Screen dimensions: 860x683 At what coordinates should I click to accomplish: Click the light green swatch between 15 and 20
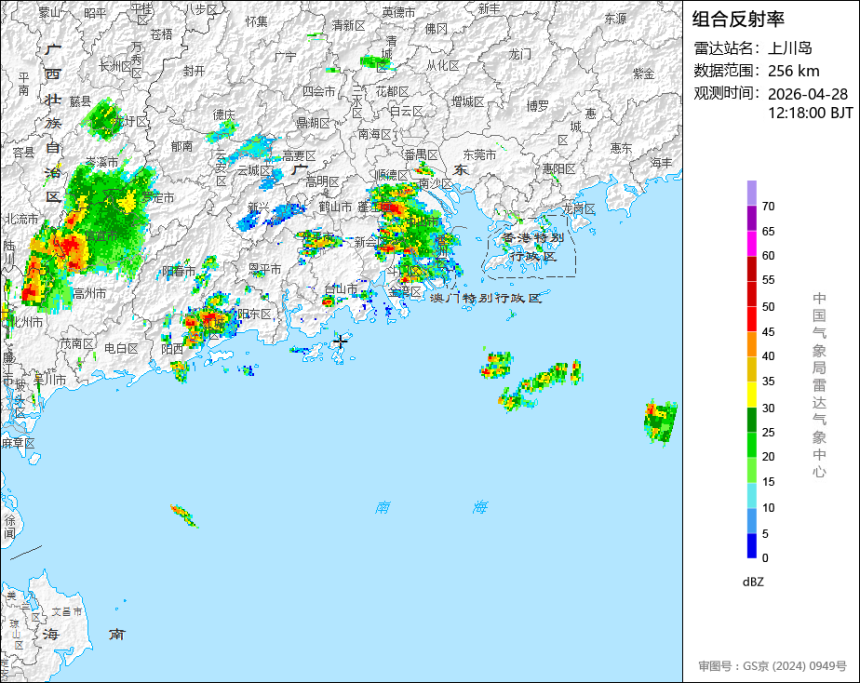(x=751, y=470)
